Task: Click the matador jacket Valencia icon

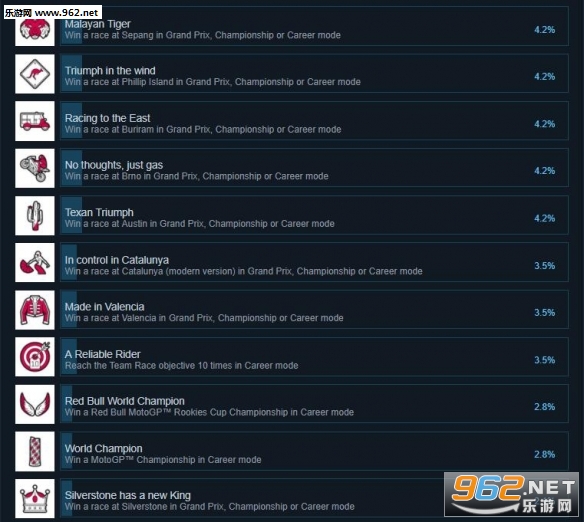Action: coord(35,310)
